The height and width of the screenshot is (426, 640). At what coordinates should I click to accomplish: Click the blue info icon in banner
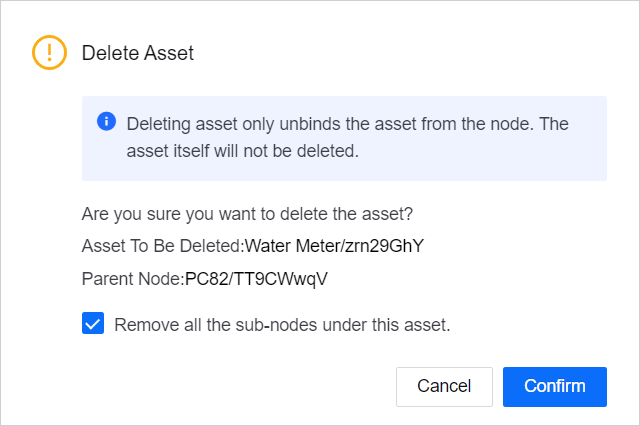click(x=106, y=122)
